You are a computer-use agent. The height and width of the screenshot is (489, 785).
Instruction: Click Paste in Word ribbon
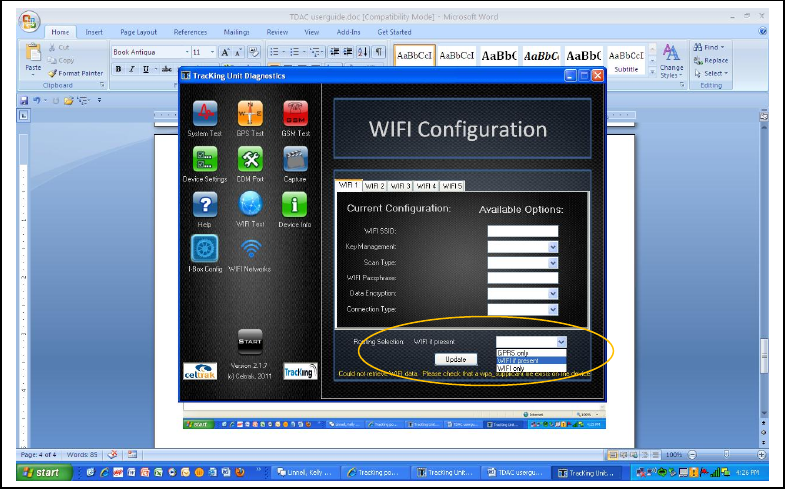click(34, 59)
